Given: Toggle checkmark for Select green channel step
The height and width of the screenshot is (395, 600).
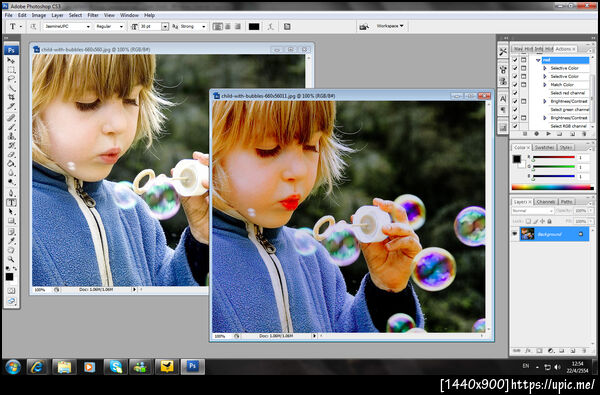Looking at the screenshot, I should click(515, 109).
